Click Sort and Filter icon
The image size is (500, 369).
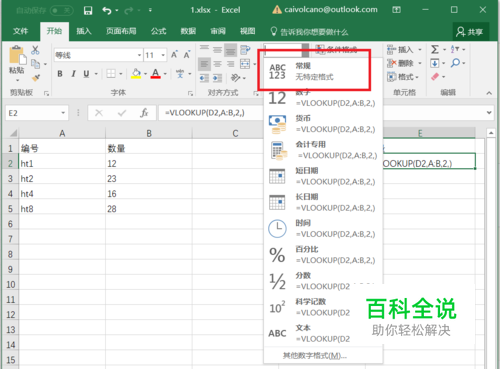point(455,50)
